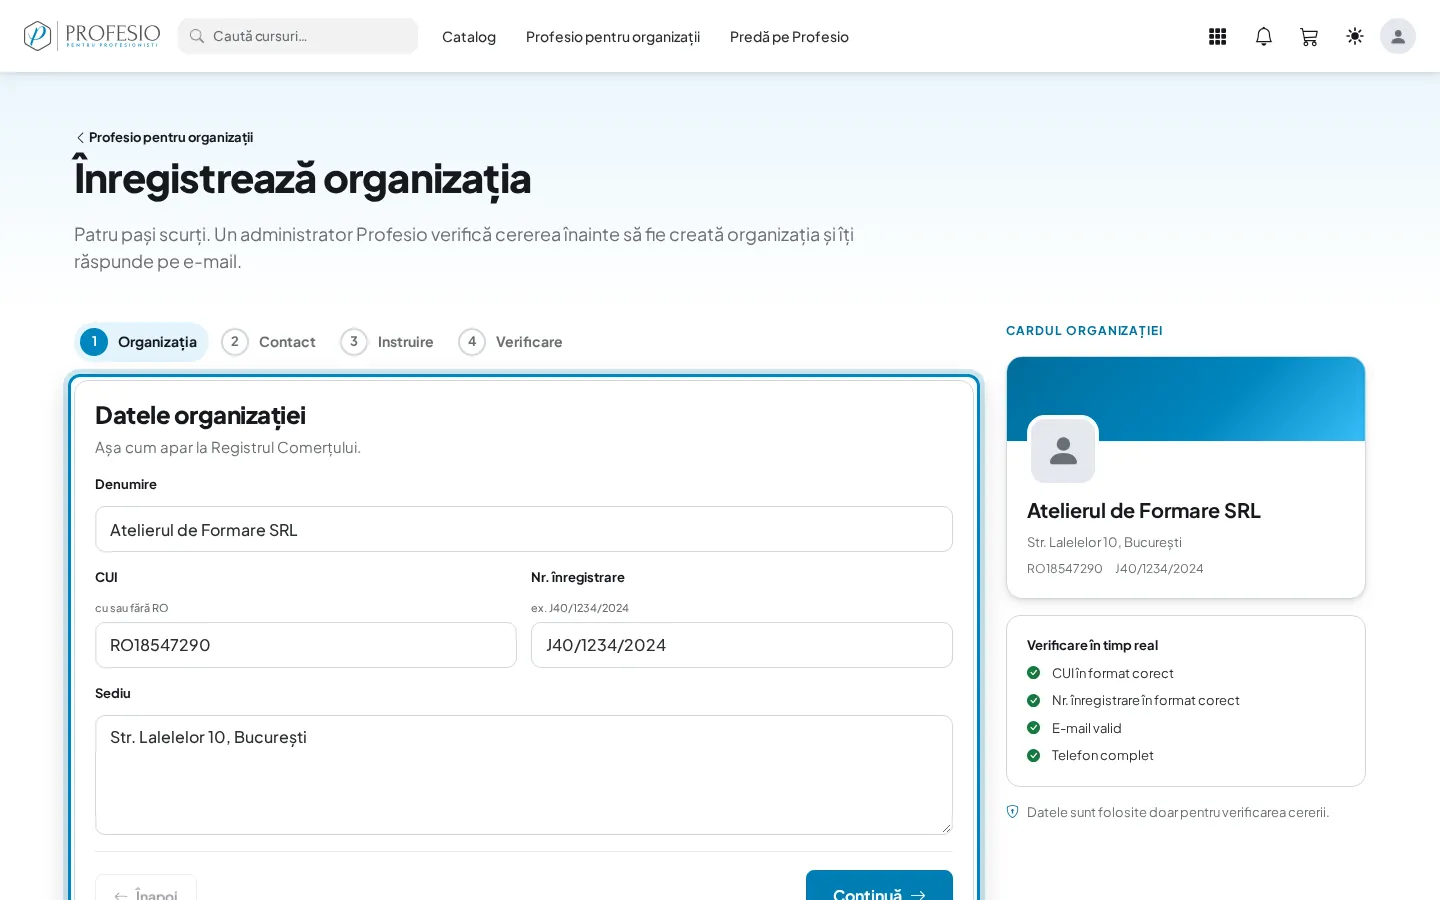1440x900 pixels.
Task: Click the Datele organizației heading
Action: click(200, 415)
